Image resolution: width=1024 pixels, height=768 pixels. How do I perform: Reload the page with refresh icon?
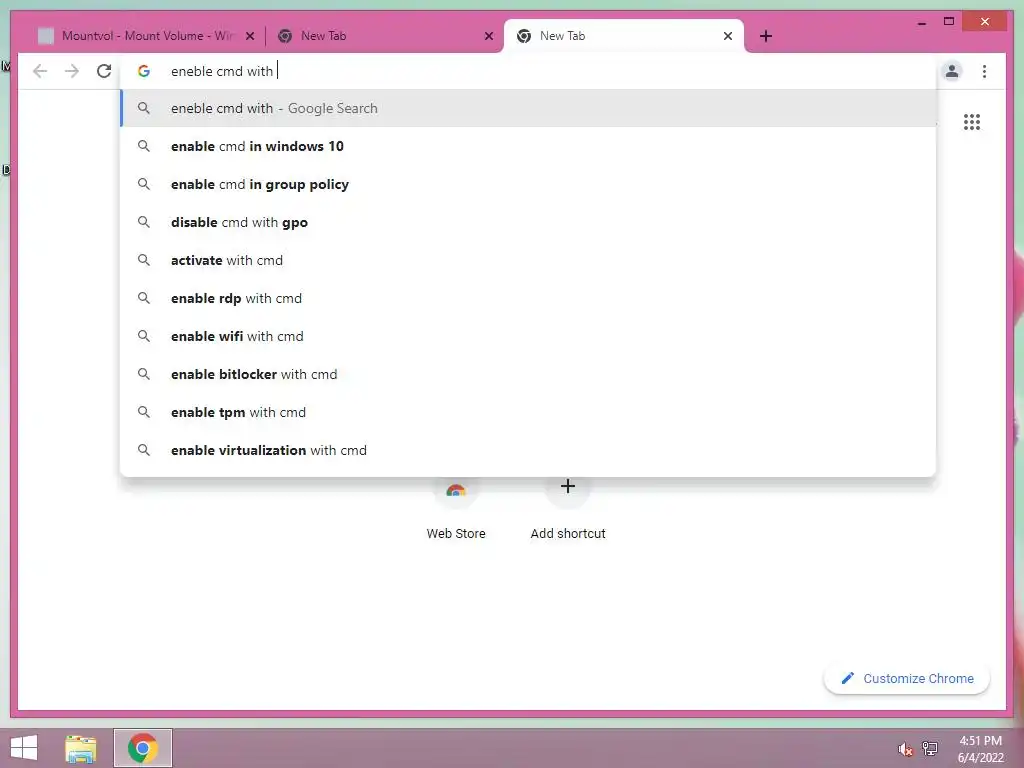pos(104,71)
